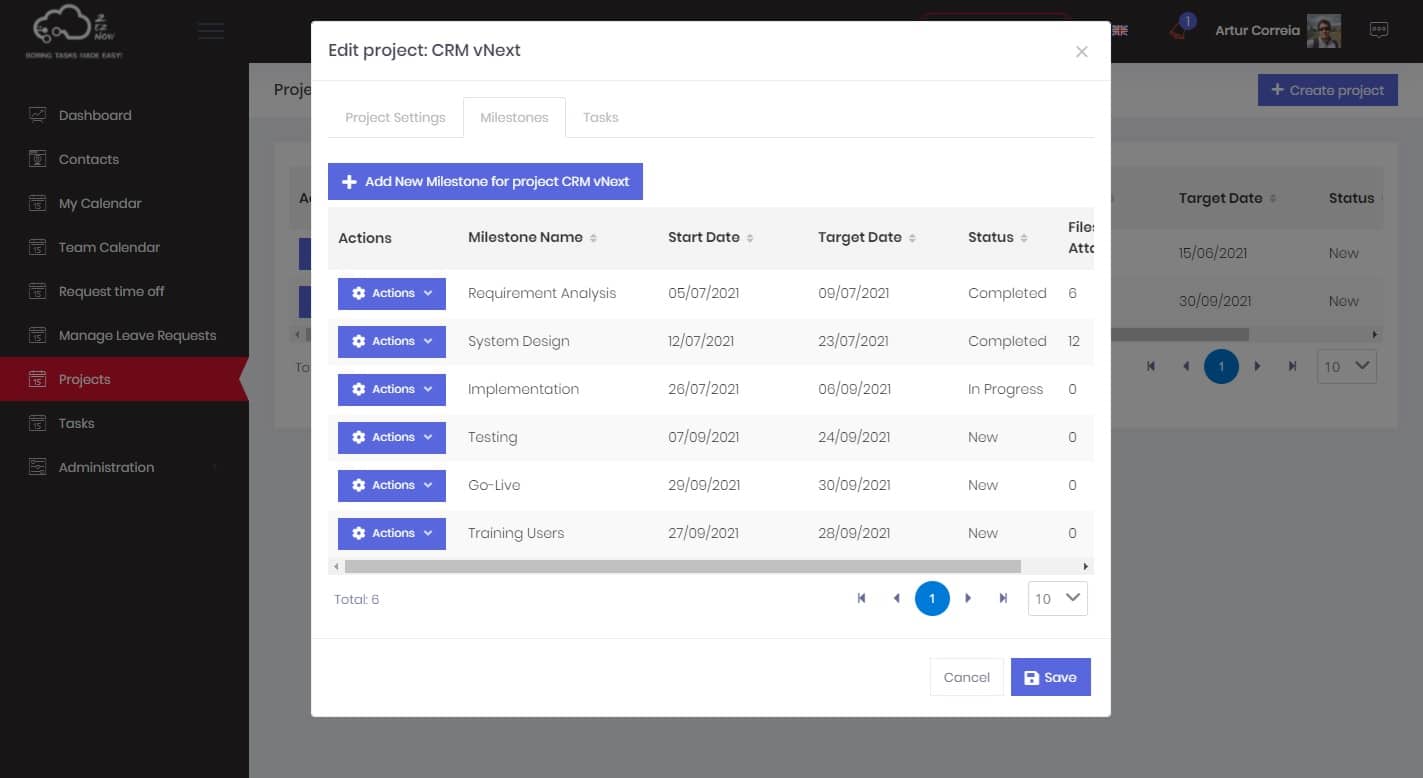The height and width of the screenshot is (778, 1423).
Task: Click Save to store project changes
Action: pyautogui.click(x=1050, y=677)
